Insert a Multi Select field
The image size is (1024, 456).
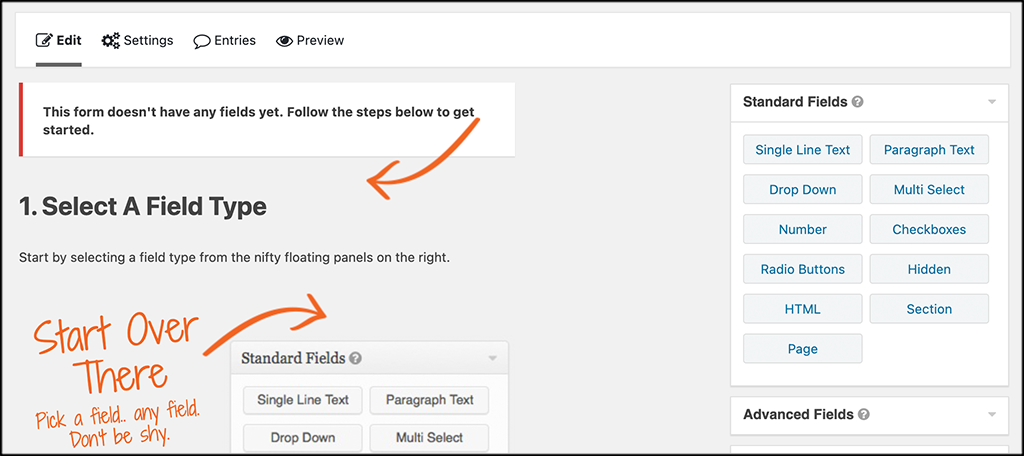coord(929,189)
